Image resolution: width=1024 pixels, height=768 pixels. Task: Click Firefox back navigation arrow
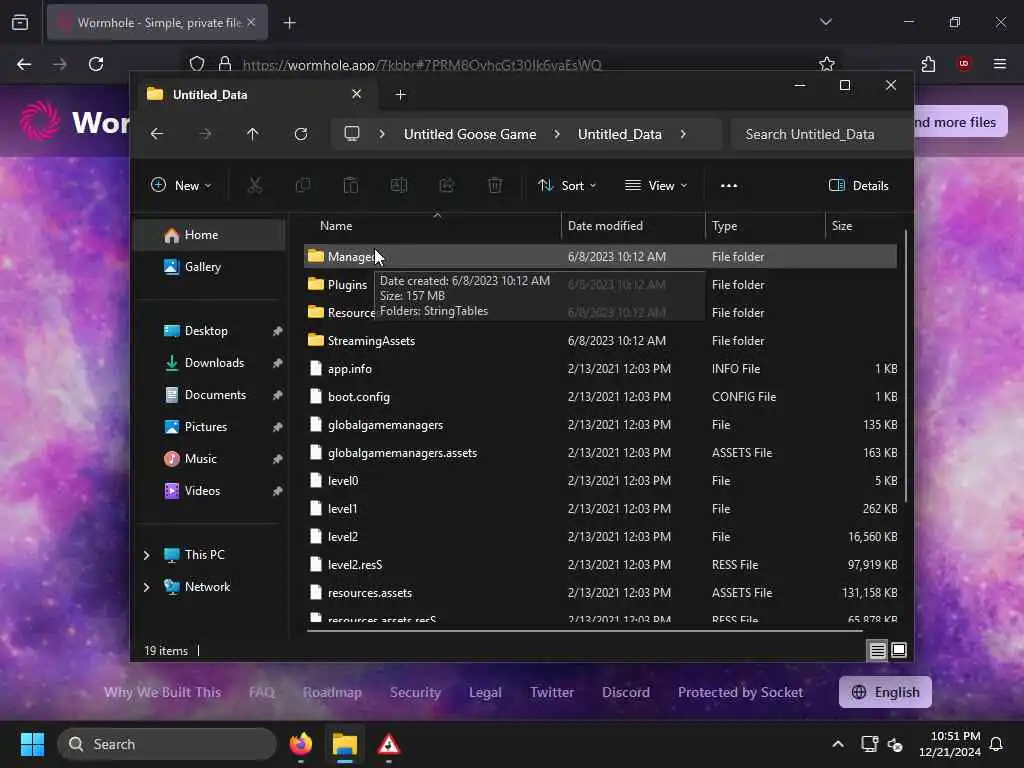point(24,64)
